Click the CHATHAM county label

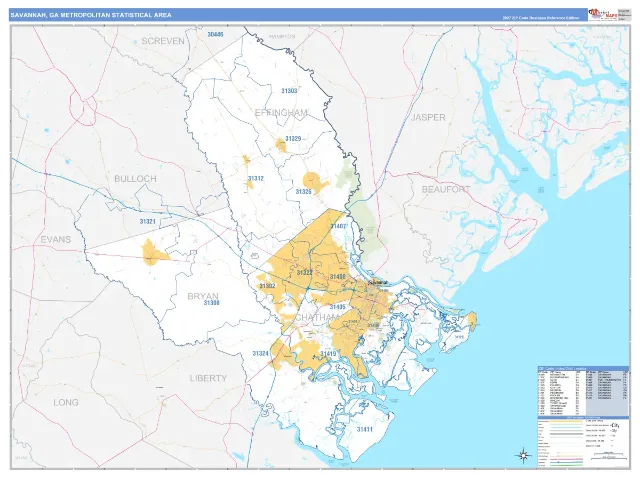pyautogui.click(x=317, y=318)
